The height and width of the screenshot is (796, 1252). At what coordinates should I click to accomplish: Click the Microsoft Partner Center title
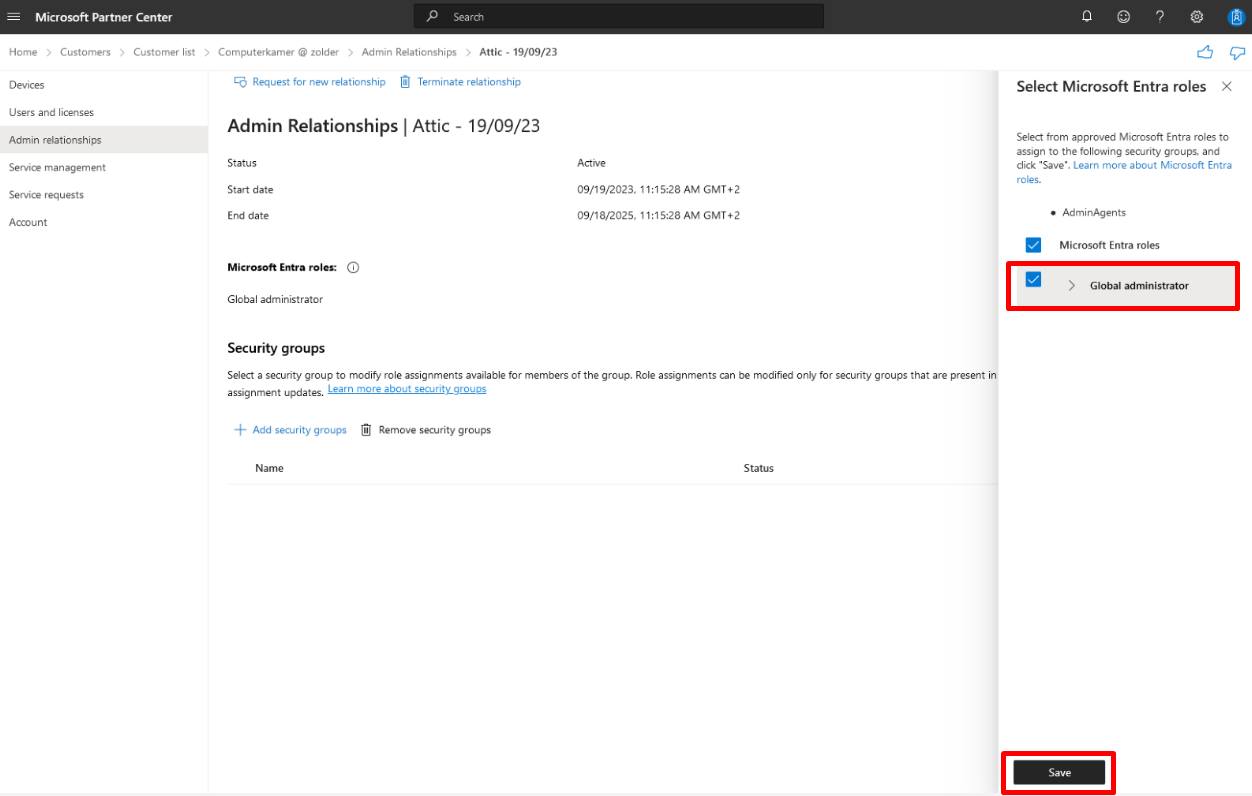click(104, 17)
